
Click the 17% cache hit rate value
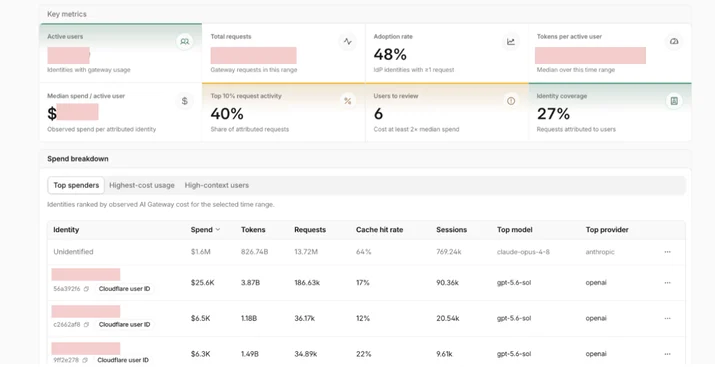click(x=363, y=283)
